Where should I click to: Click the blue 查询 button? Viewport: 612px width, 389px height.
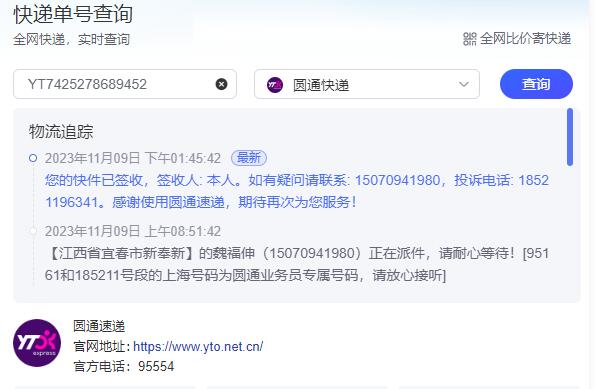pos(536,84)
